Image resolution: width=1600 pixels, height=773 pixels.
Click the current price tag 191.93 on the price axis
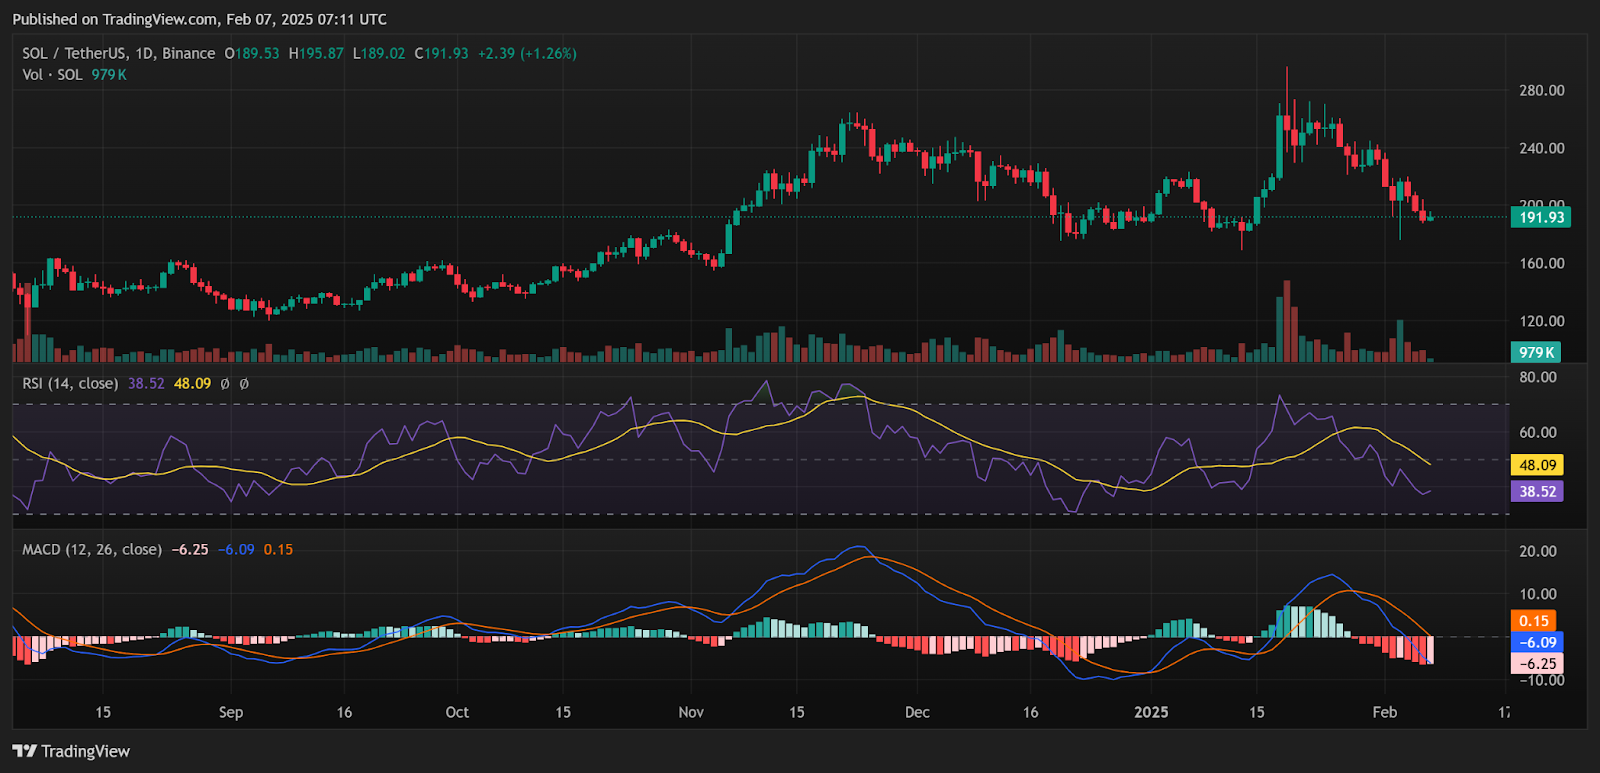[x=1541, y=217]
